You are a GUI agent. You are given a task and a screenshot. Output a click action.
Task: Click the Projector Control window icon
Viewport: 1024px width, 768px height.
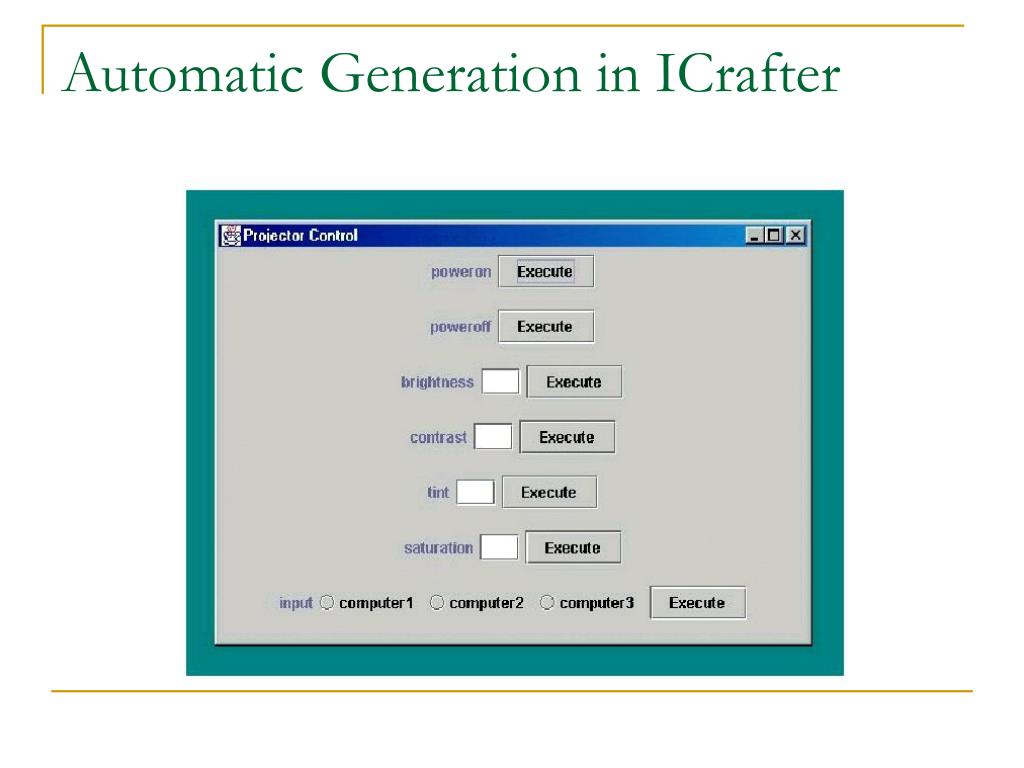(231, 235)
